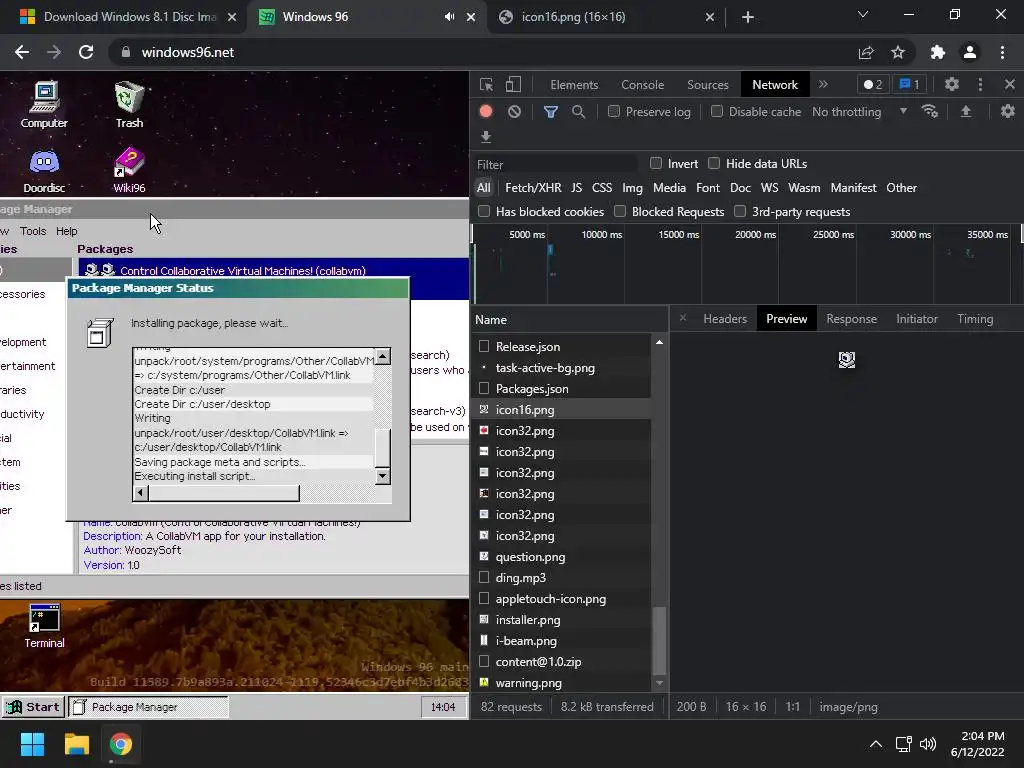Enable Disable cache checkbox

point(717,112)
